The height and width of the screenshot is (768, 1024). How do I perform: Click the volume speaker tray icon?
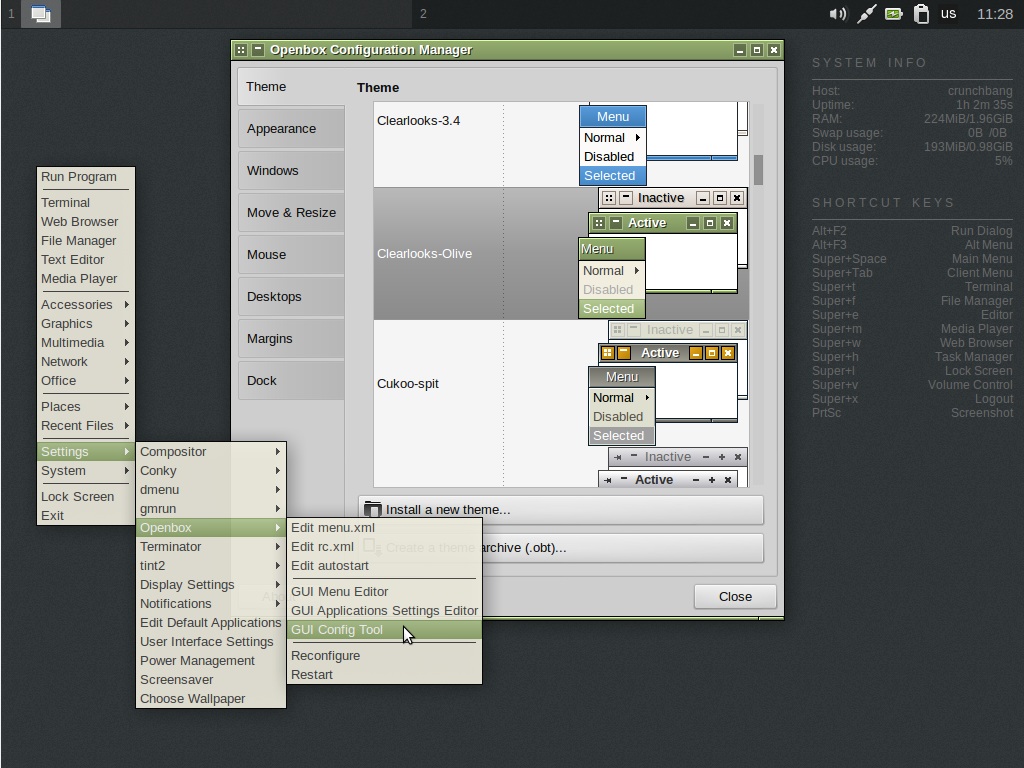[x=837, y=14]
